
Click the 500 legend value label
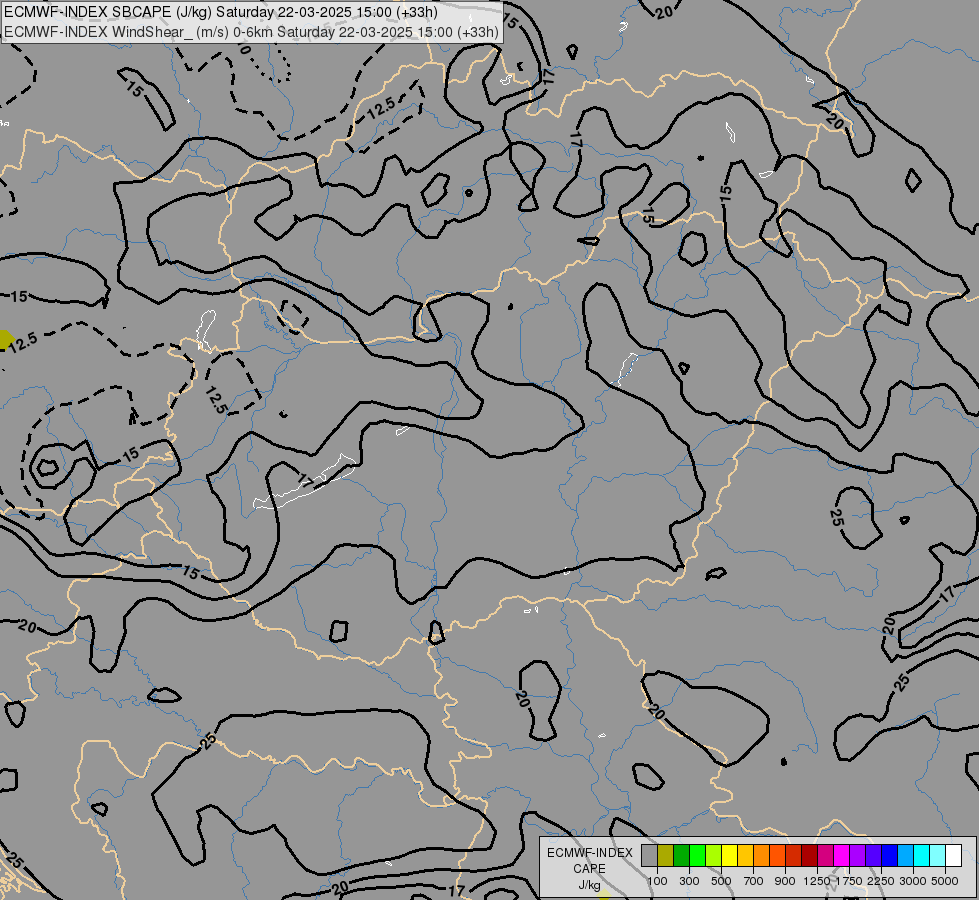pyautogui.click(x=721, y=881)
